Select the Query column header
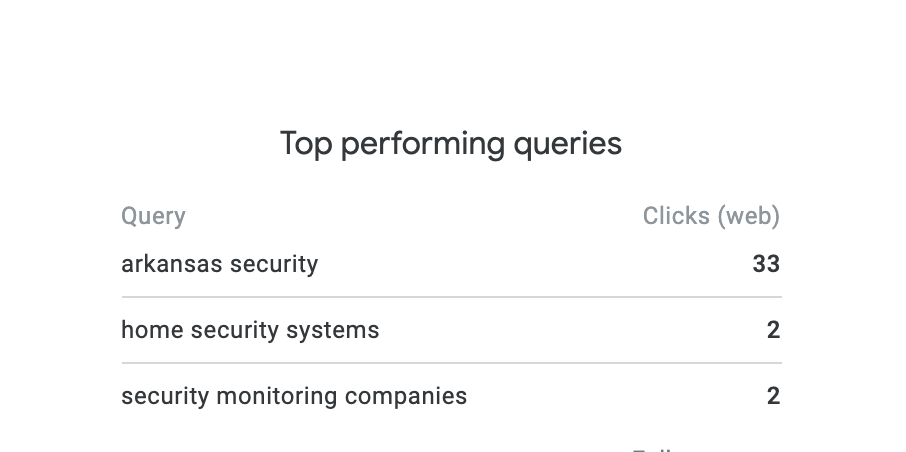906x452 pixels. click(153, 216)
